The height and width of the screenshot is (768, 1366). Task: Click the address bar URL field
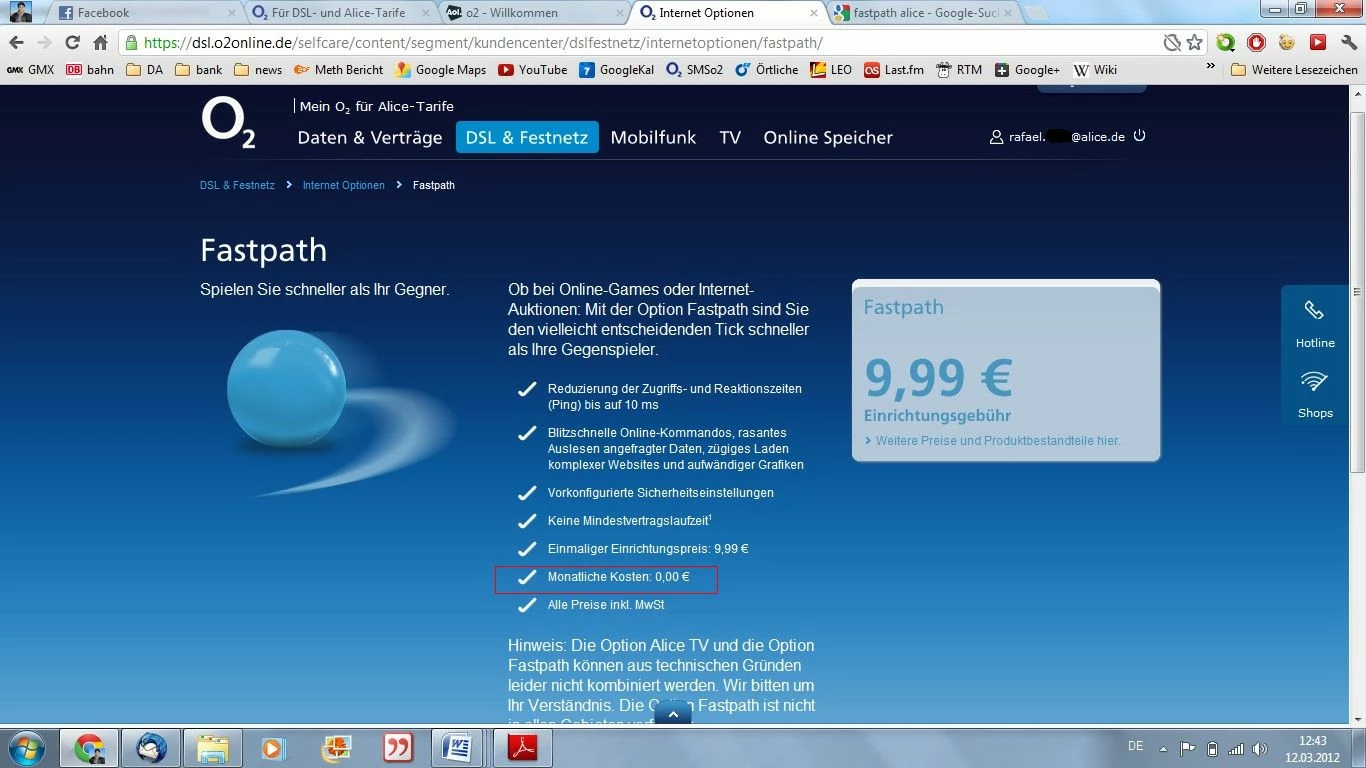[640, 43]
